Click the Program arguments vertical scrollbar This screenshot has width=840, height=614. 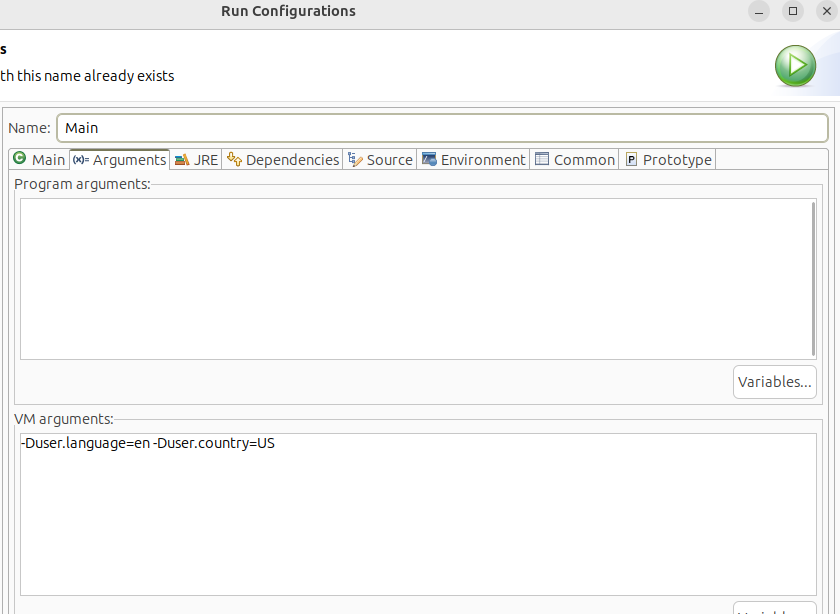(813, 278)
